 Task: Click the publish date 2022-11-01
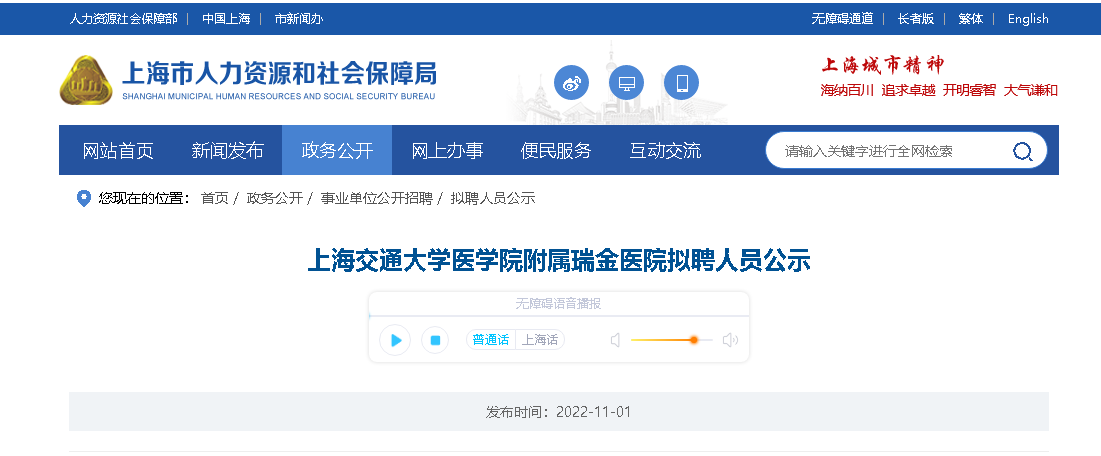coord(593,412)
